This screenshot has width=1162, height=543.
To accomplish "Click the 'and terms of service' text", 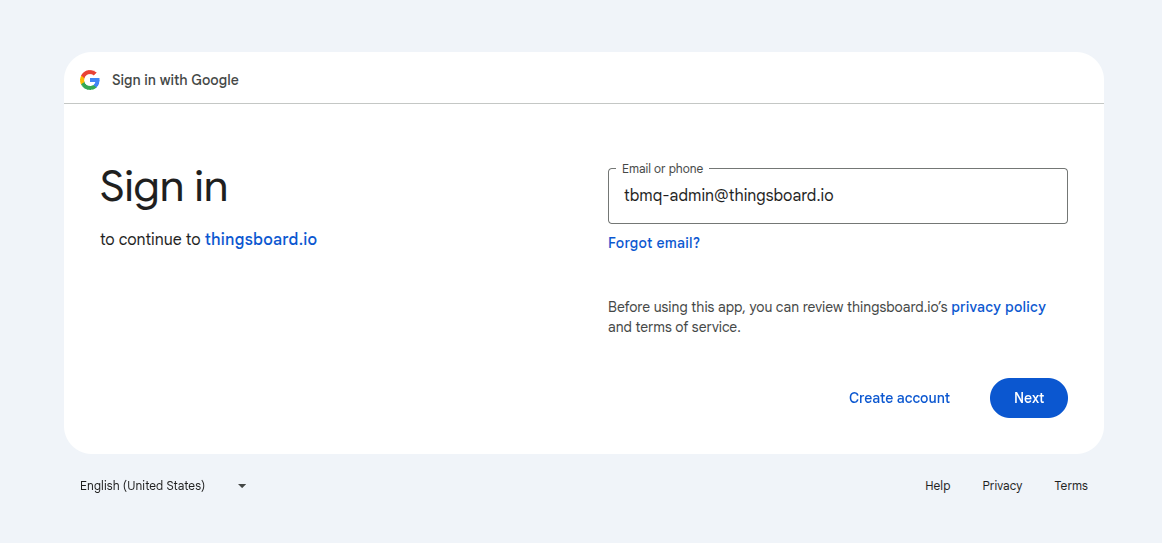I will tap(674, 327).
